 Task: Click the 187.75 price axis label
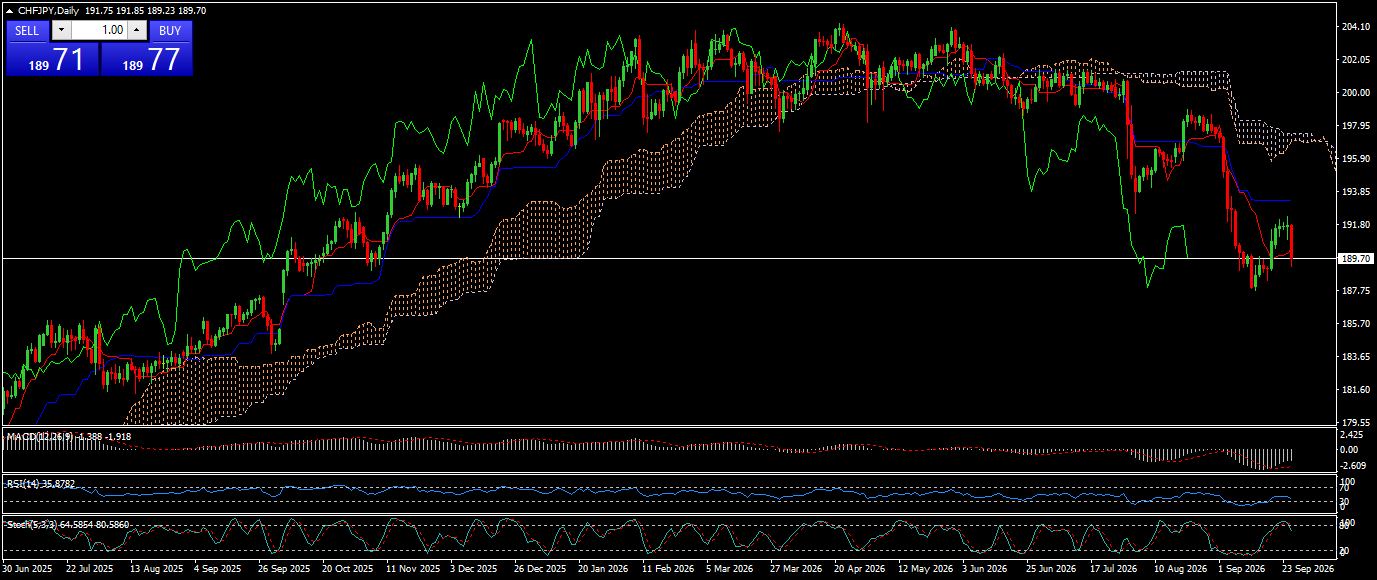coord(1354,291)
